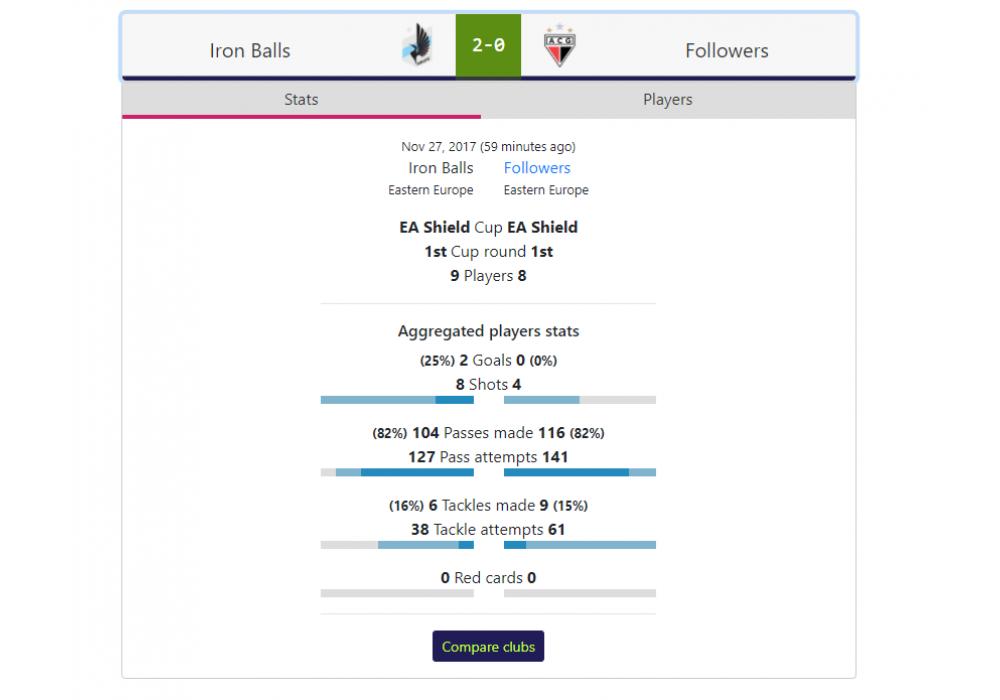Click the Followers club crest icon

click(559, 47)
